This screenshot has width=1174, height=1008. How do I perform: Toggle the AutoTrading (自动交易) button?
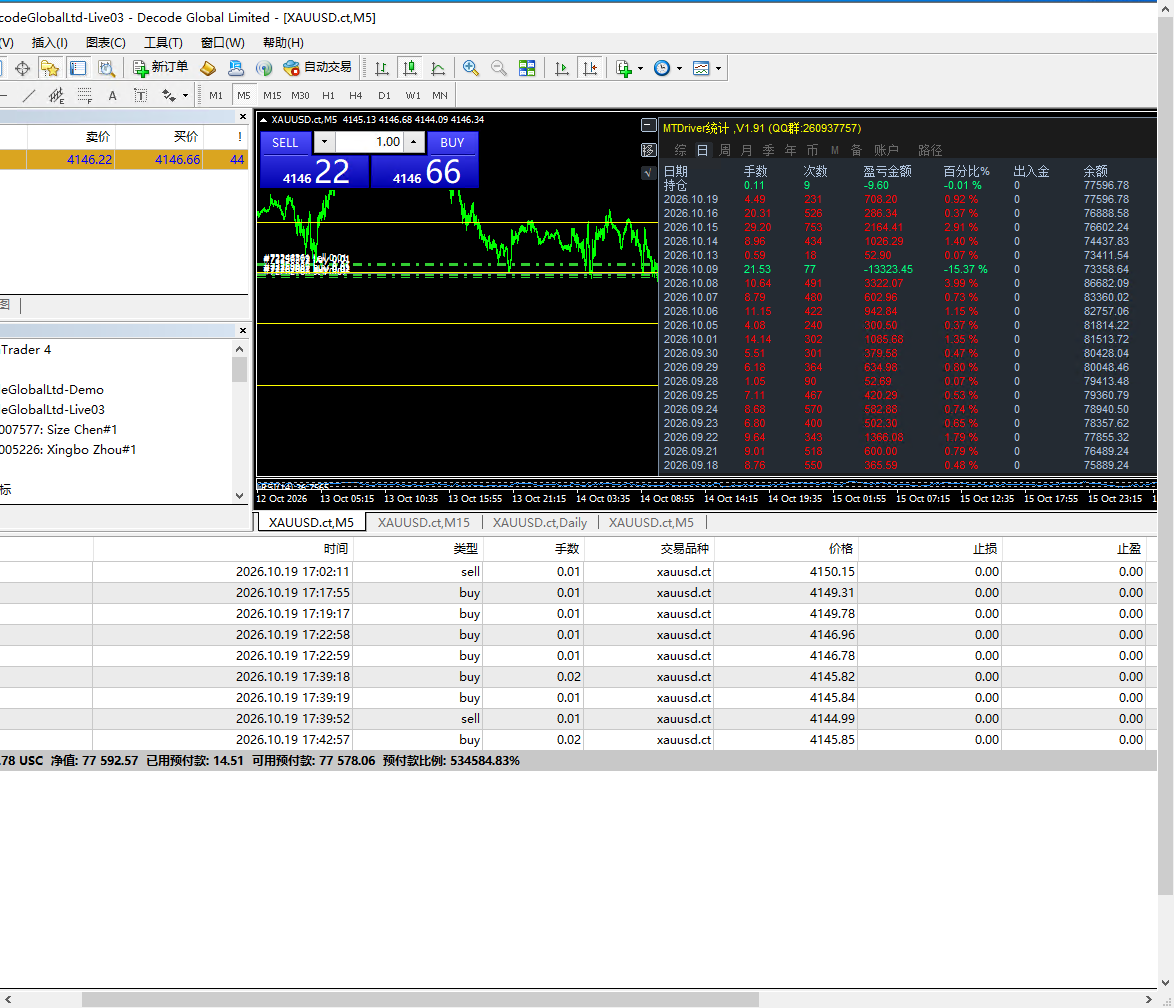tap(317, 68)
